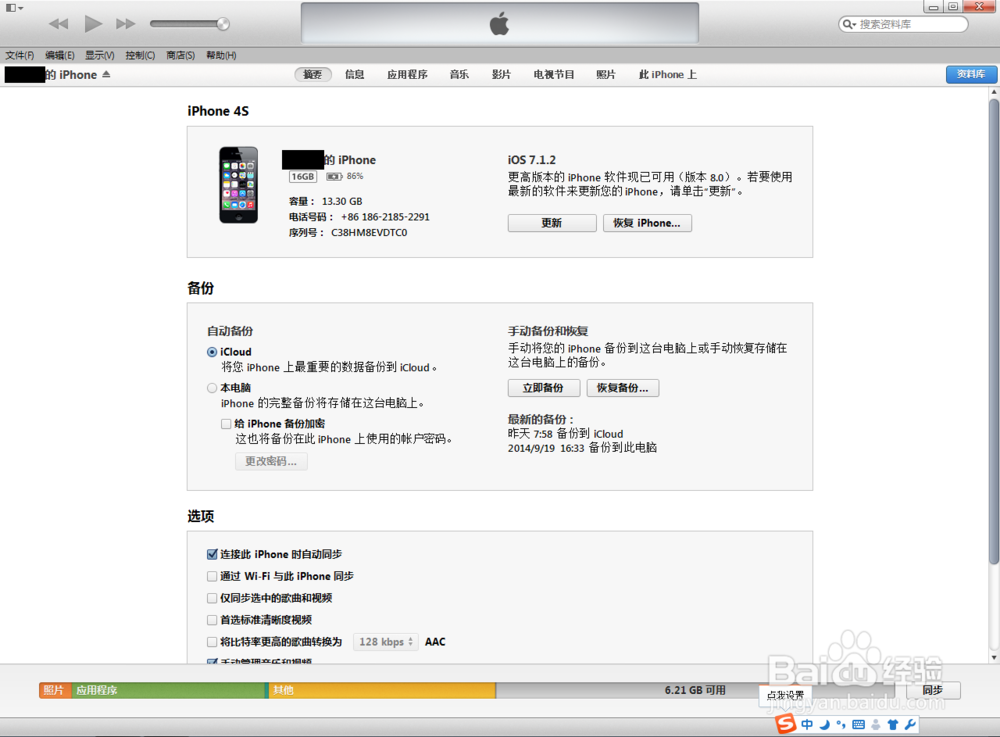Open the 此 iPhone 上 tab

668,75
